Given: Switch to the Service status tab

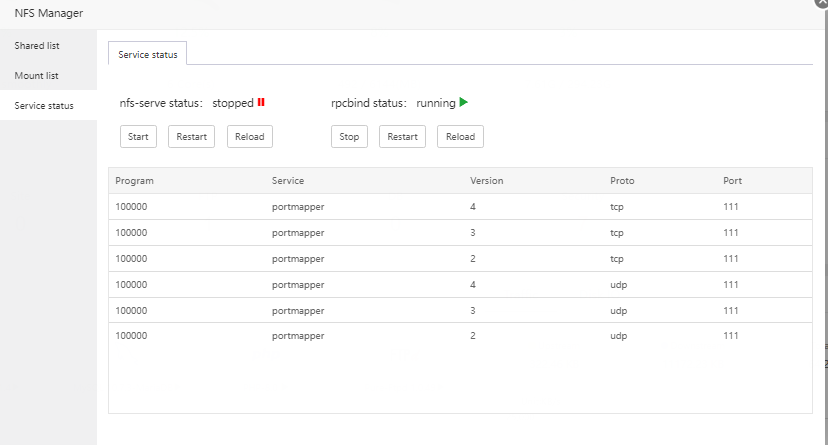Looking at the screenshot, I should pos(148,55).
